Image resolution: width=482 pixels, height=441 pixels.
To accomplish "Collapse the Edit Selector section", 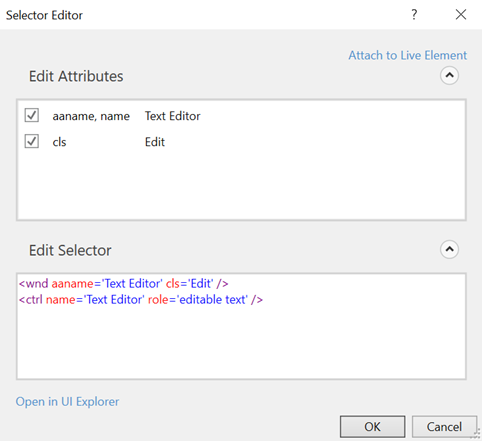I will coord(449,249).
